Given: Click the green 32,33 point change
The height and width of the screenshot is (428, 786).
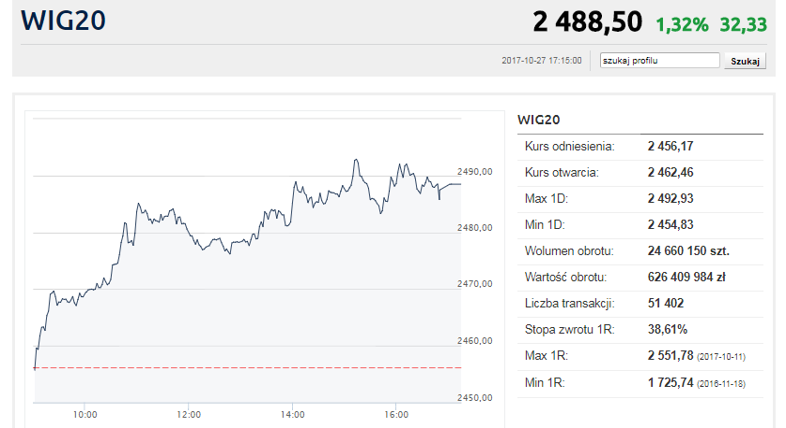Looking at the screenshot, I should (743, 23).
